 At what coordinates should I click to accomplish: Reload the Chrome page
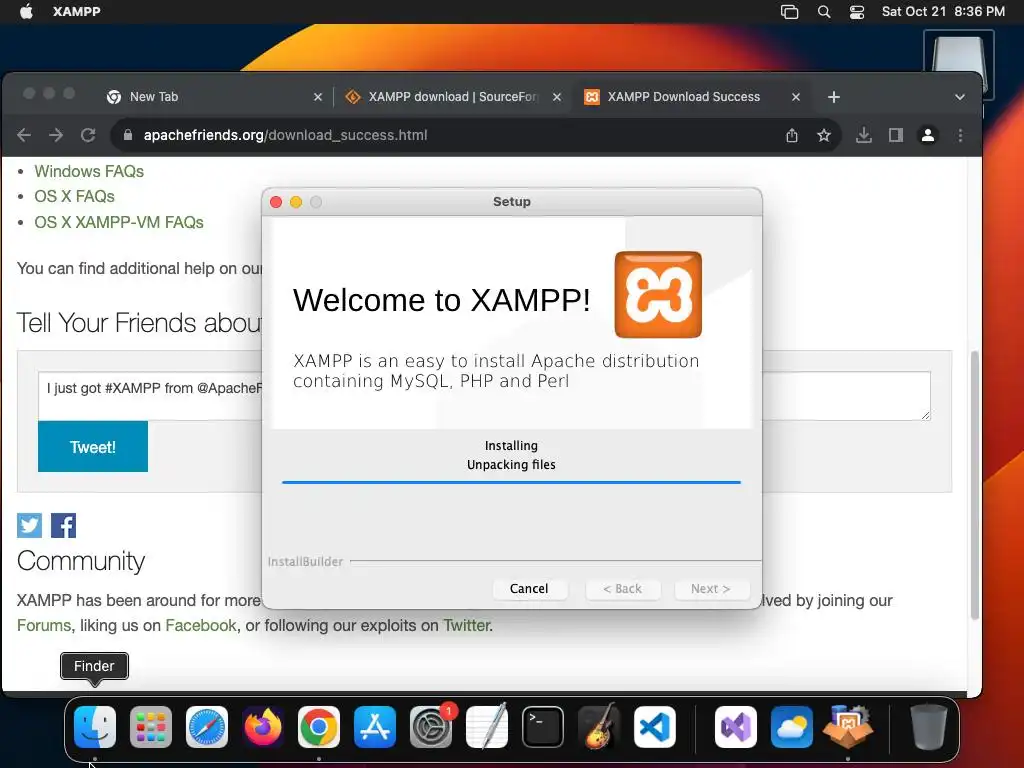88,135
